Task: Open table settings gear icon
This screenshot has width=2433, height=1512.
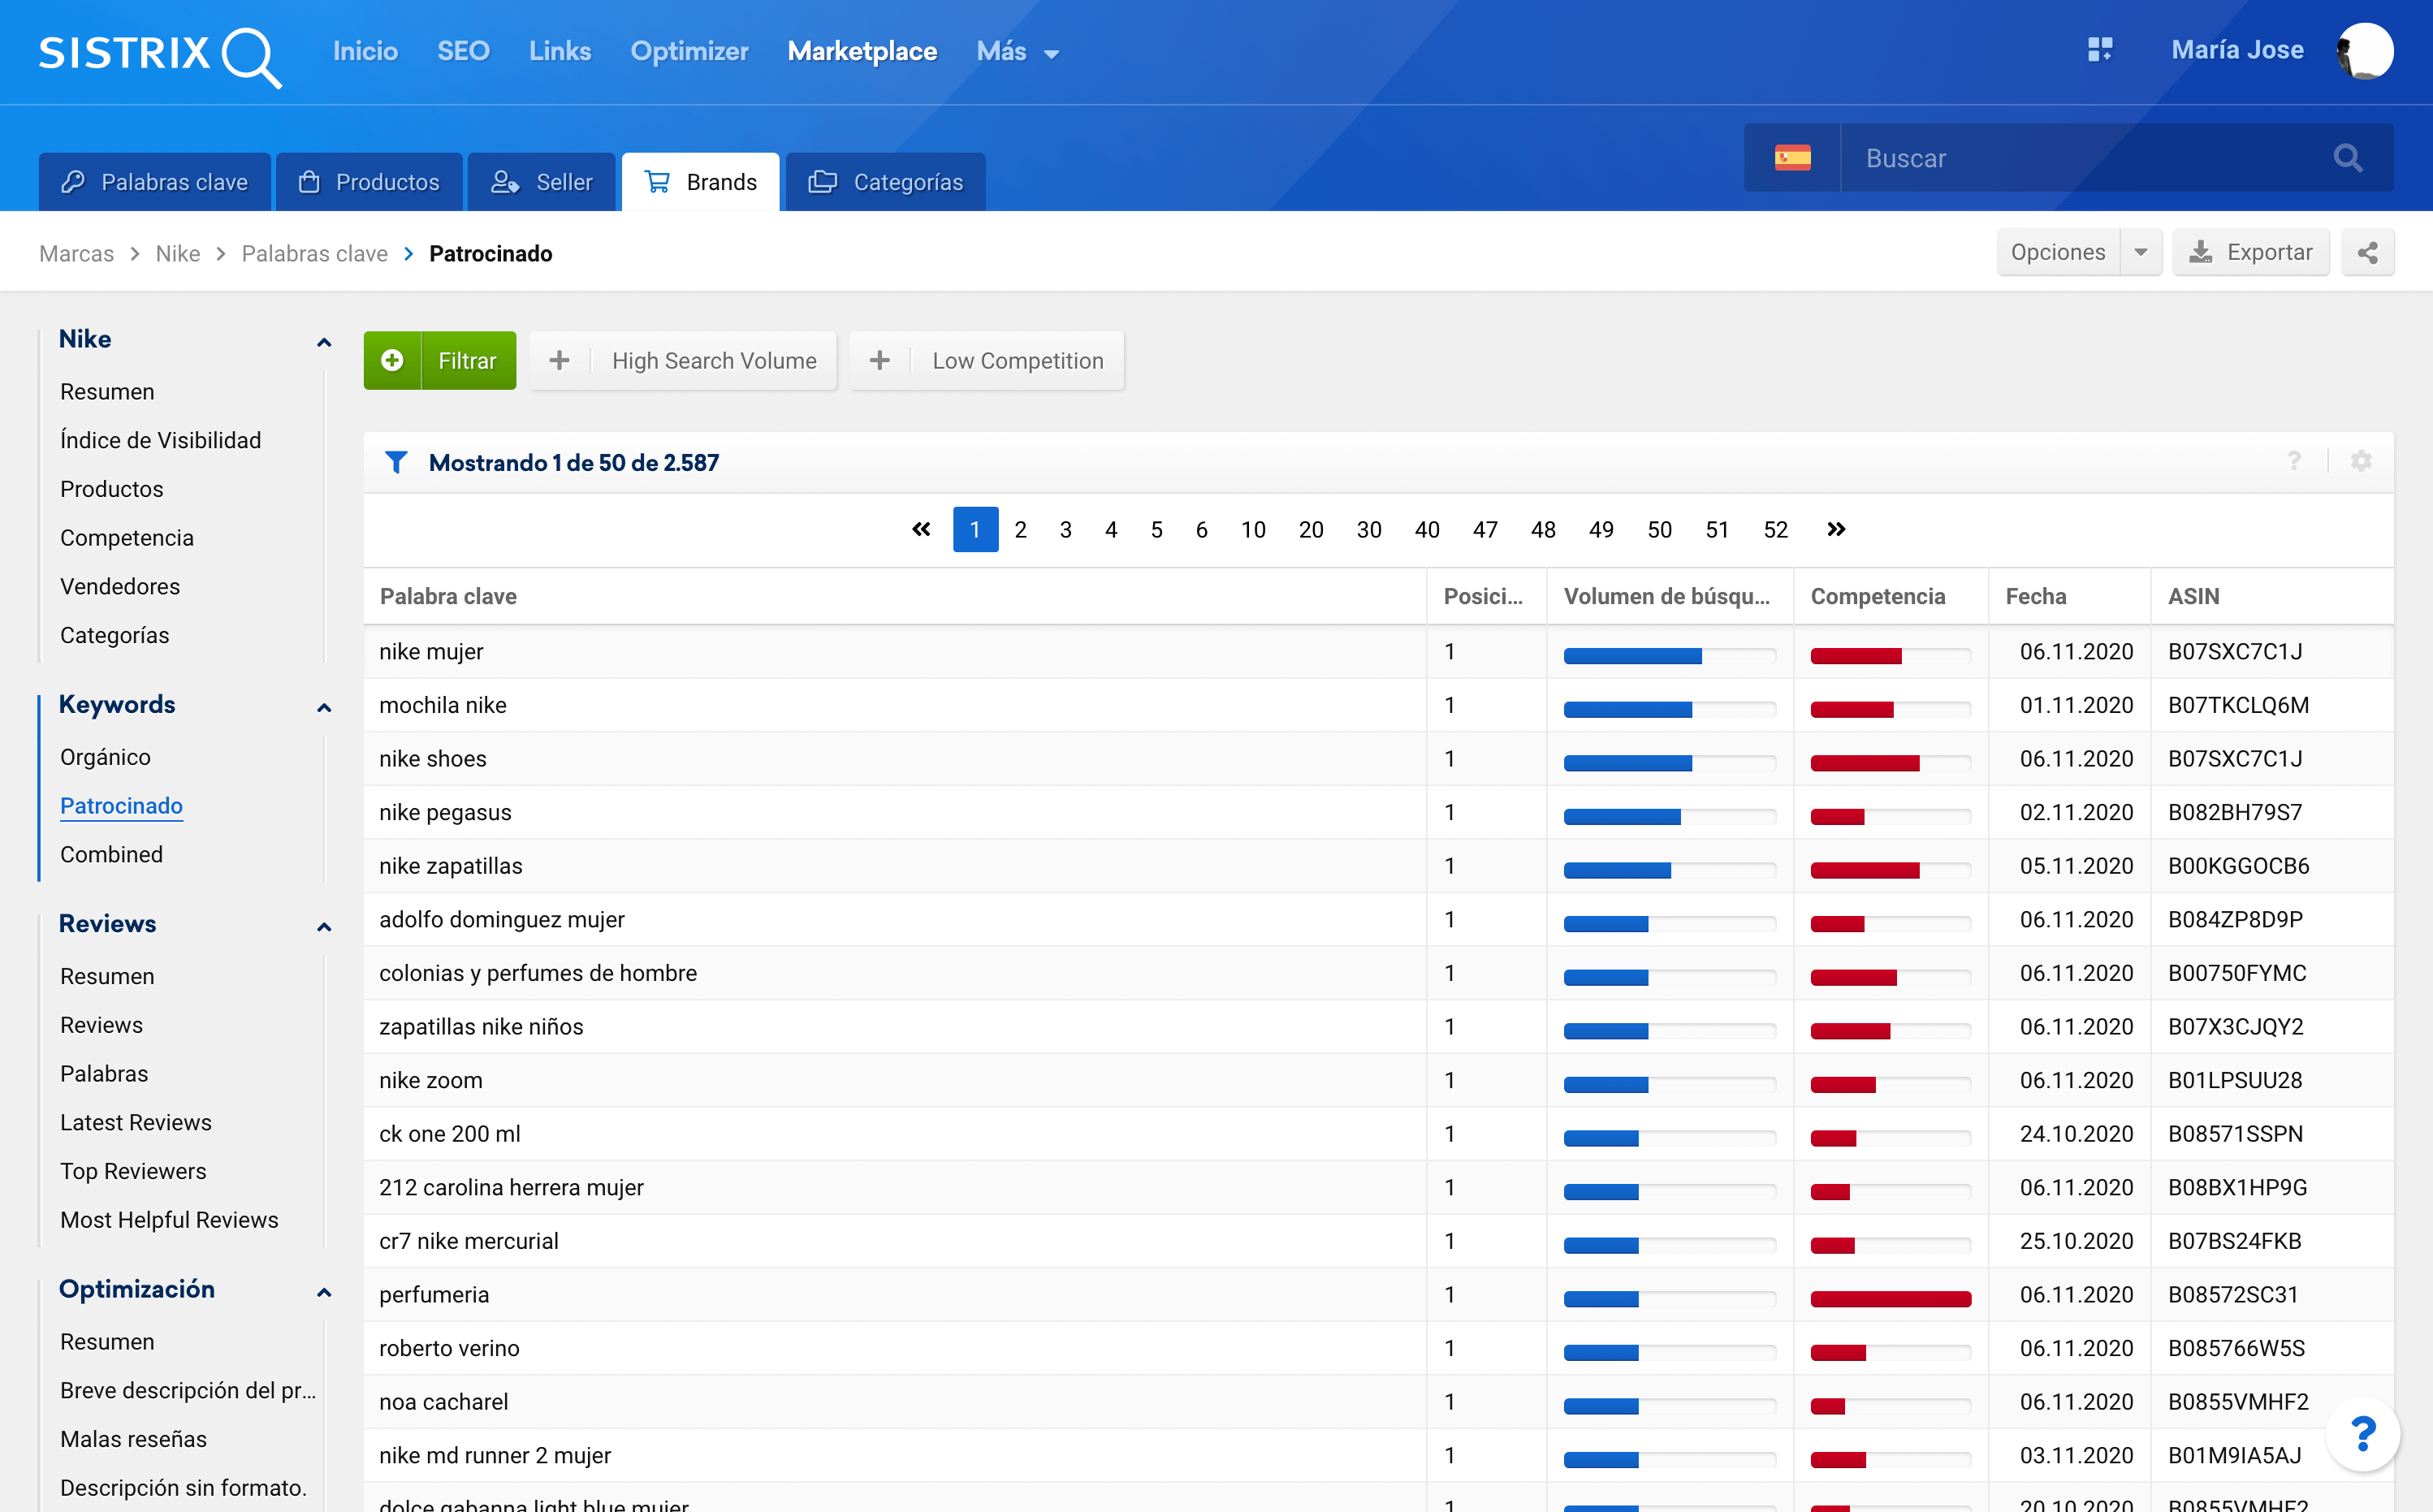Action: [x=2360, y=461]
